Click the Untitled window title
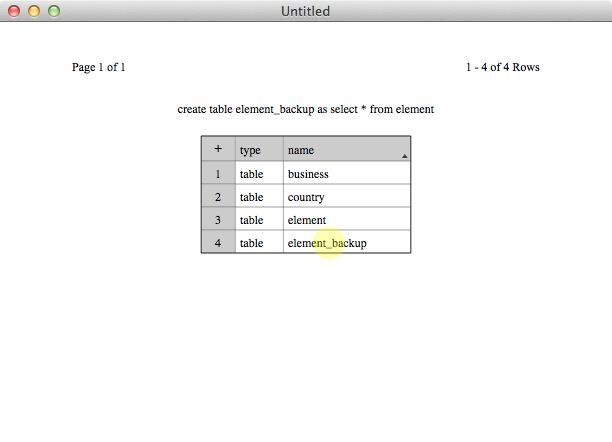 [306, 11]
